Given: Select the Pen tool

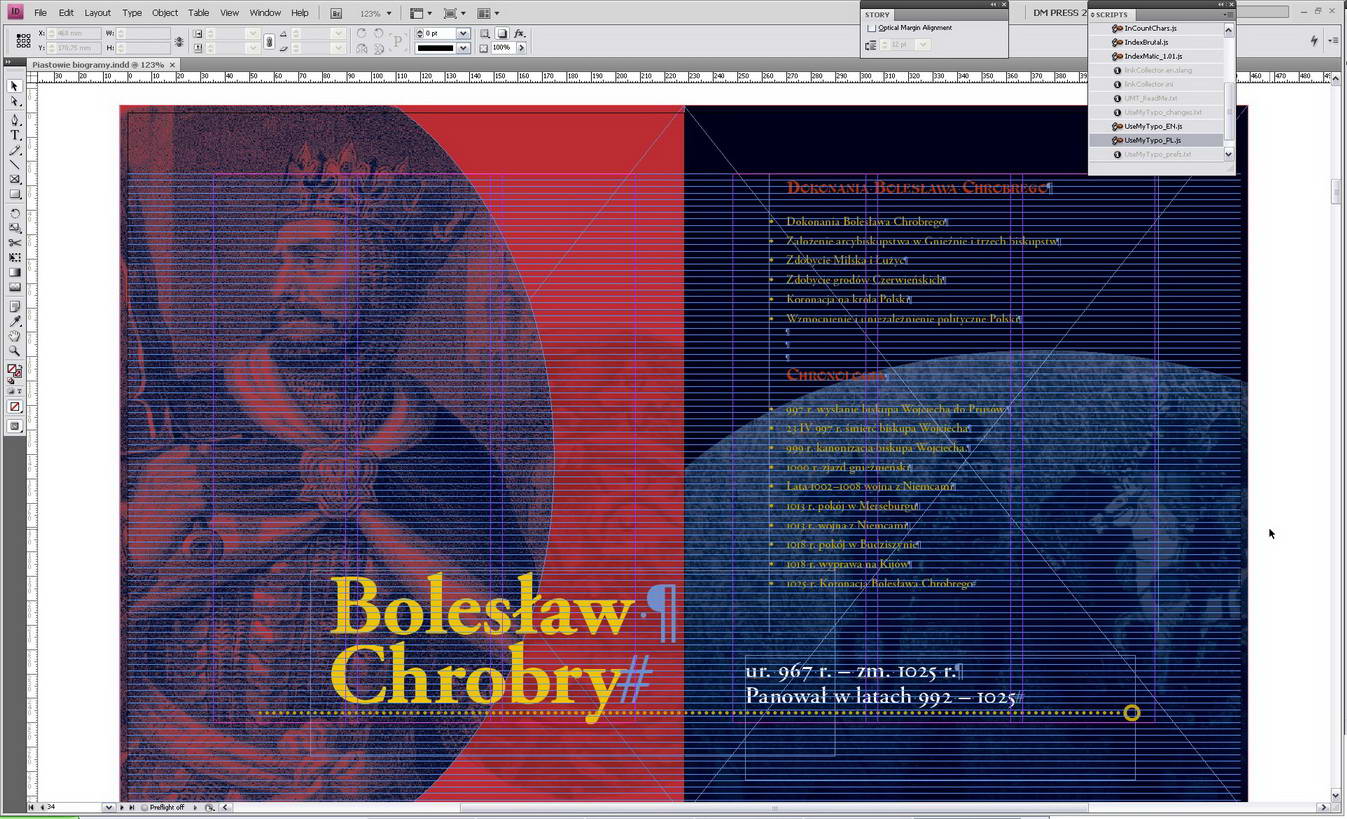Looking at the screenshot, I should pos(14,120).
